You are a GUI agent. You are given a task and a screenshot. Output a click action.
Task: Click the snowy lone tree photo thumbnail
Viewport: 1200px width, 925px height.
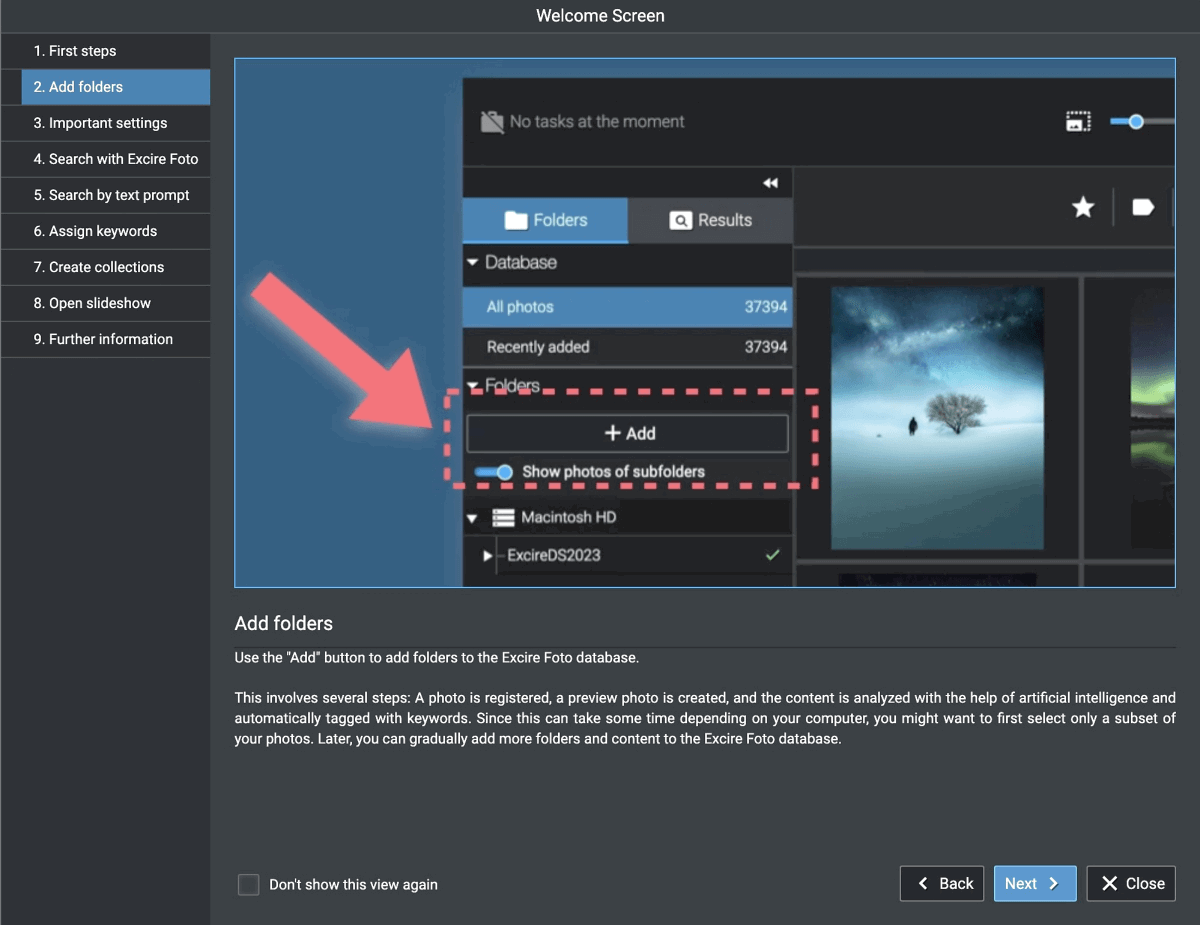pos(937,418)
